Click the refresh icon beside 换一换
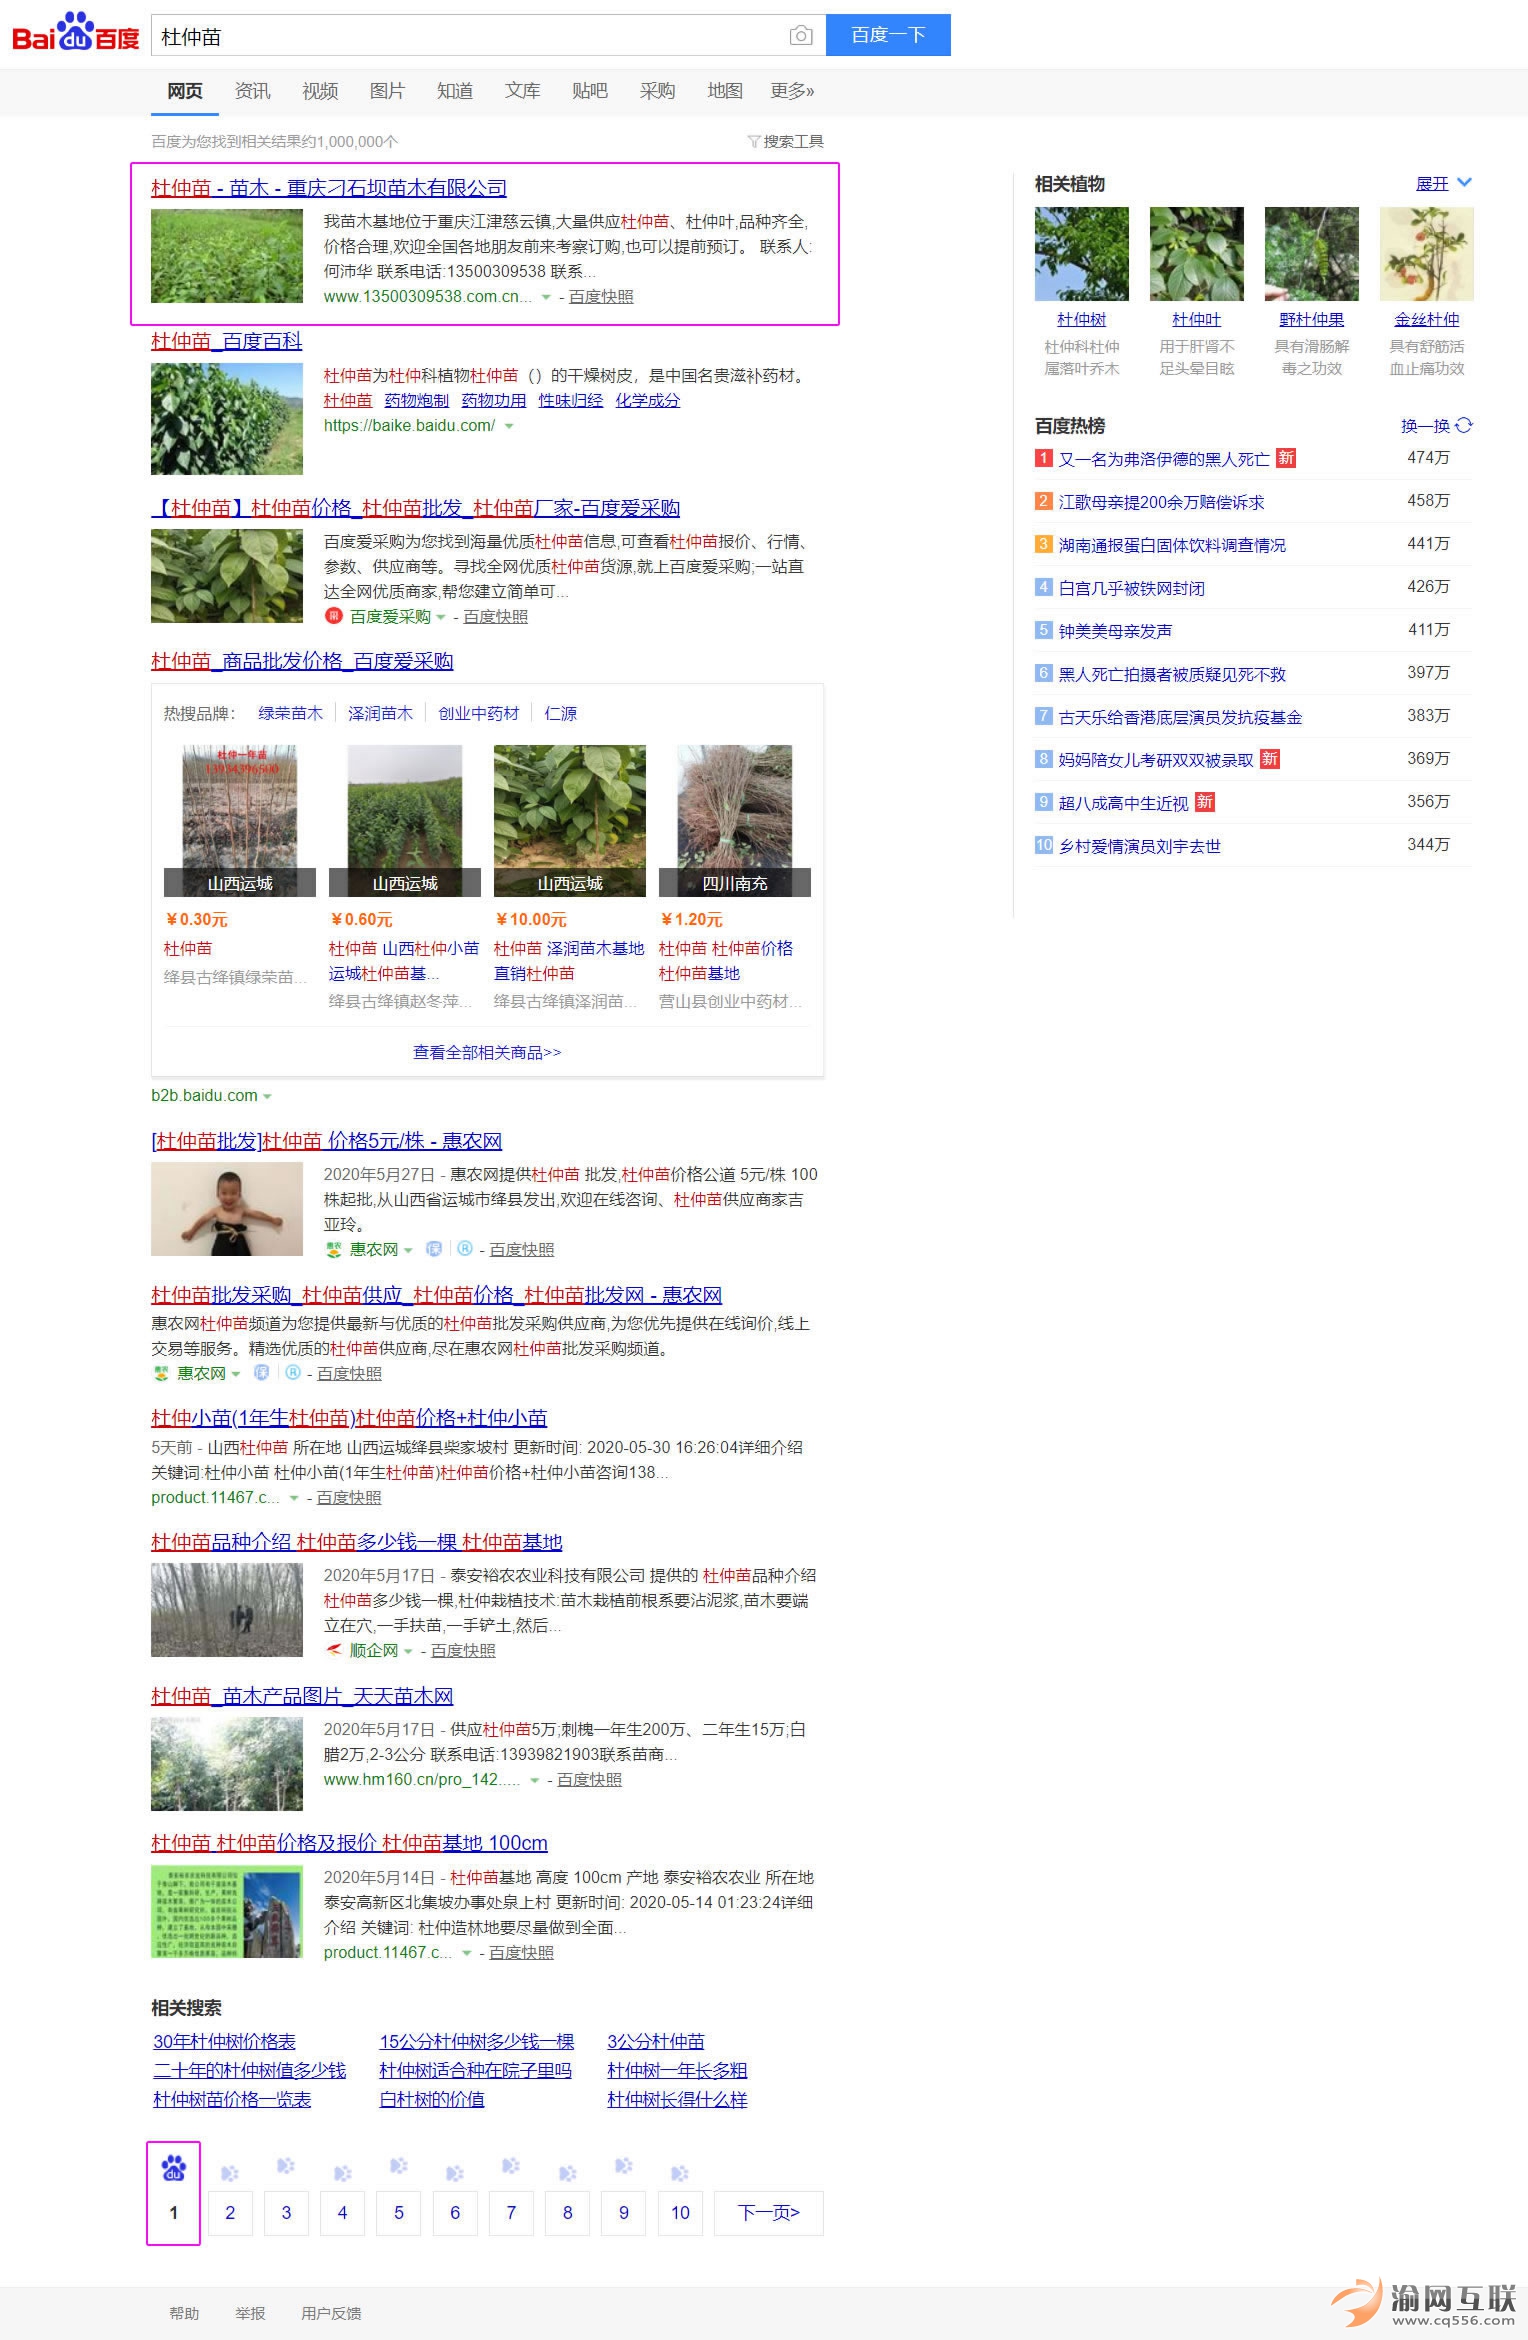 click(x=1464, y=425)
